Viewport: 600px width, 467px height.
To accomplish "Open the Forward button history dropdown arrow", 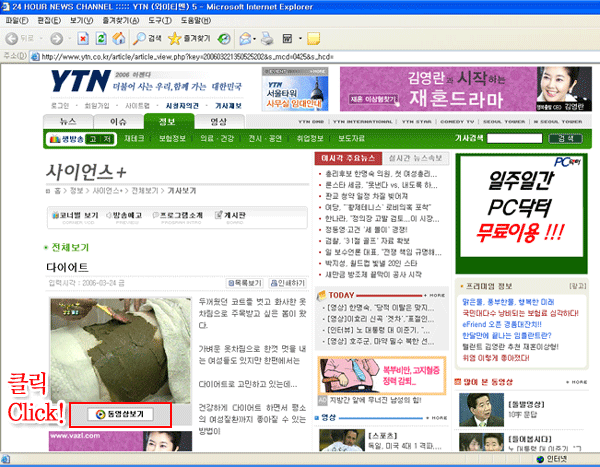I will [69, 38].
